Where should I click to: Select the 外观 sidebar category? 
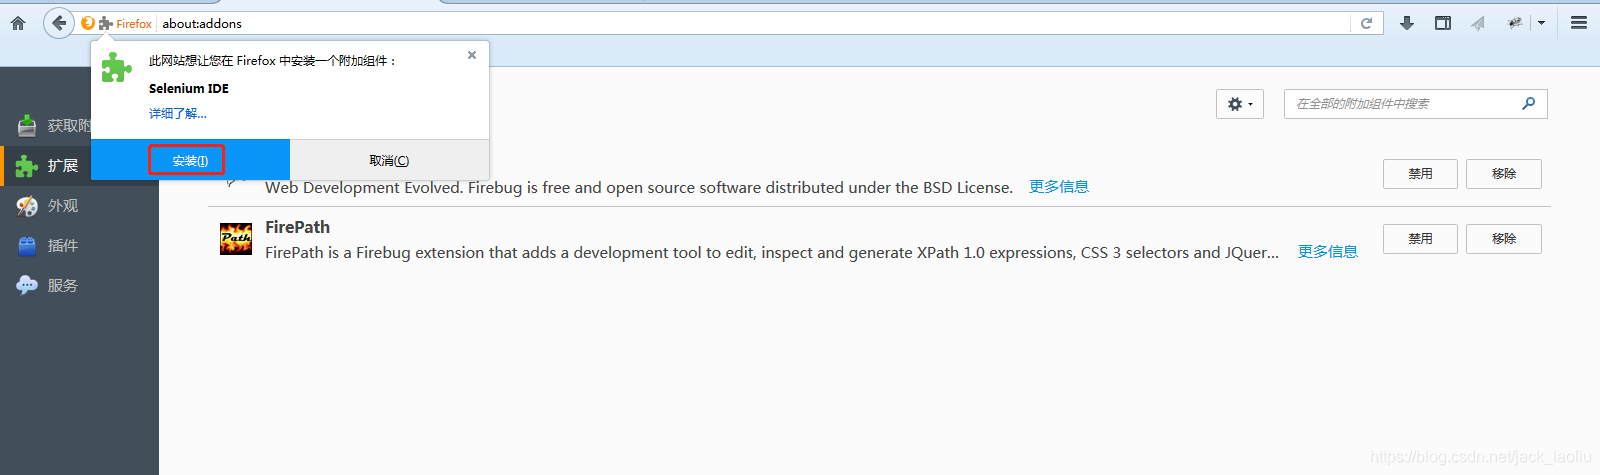click(79, 206)
